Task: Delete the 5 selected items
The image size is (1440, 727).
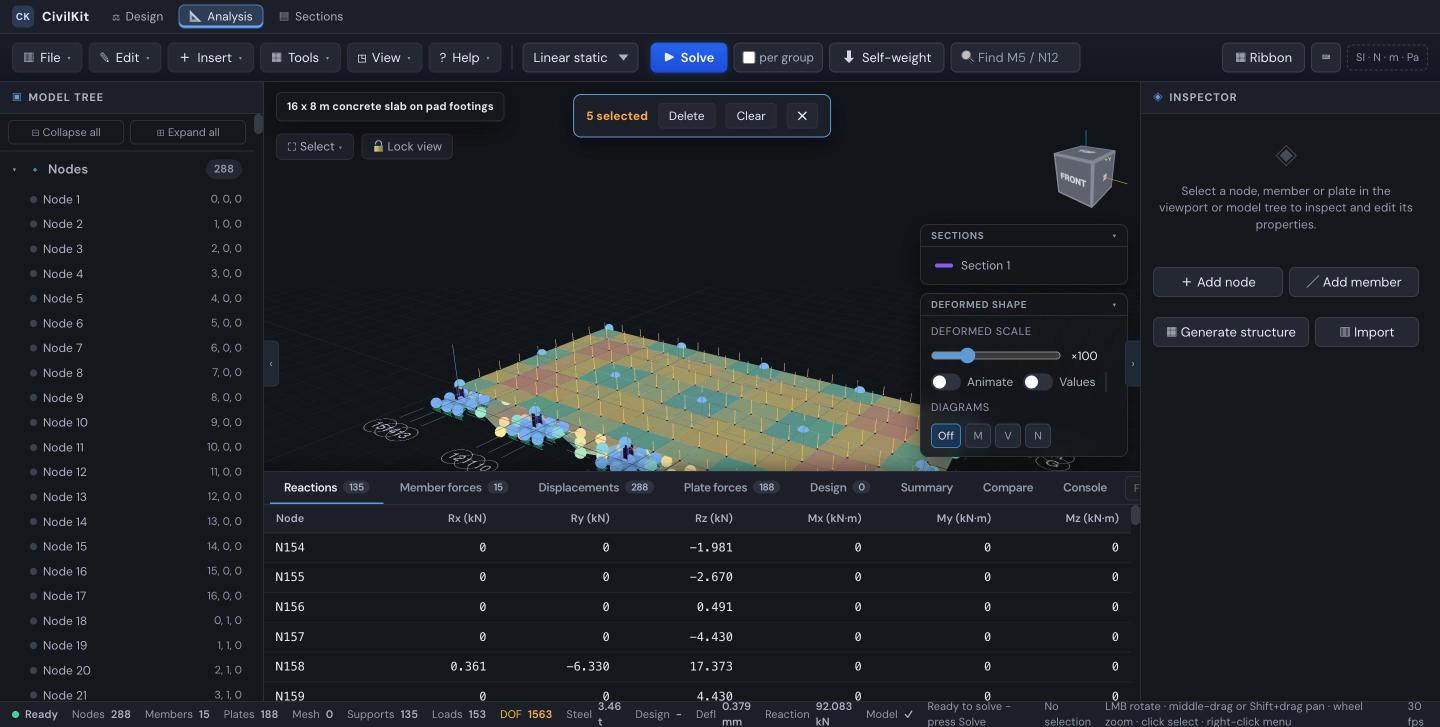Action: tap(686, 116)
